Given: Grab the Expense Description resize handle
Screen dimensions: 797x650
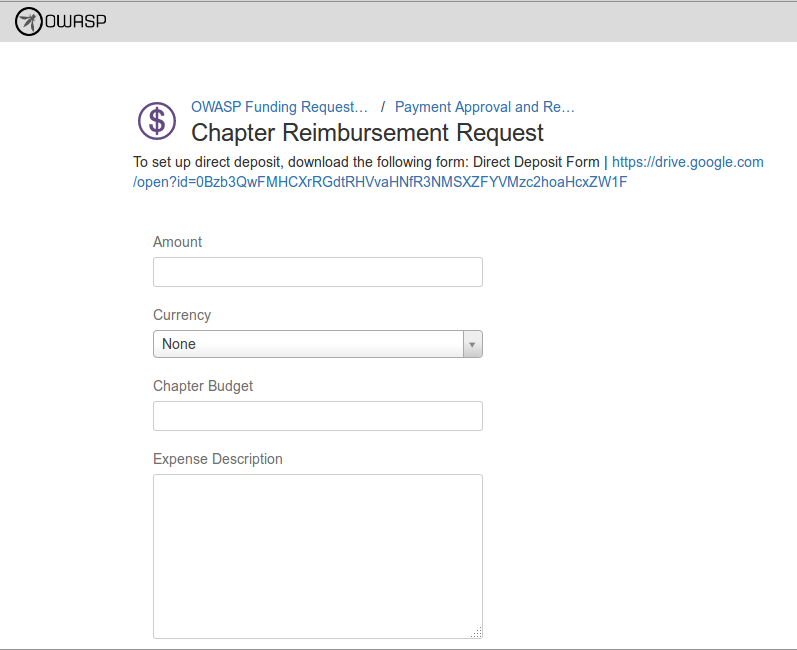Looking at the screenshot, I should point(476,631).
